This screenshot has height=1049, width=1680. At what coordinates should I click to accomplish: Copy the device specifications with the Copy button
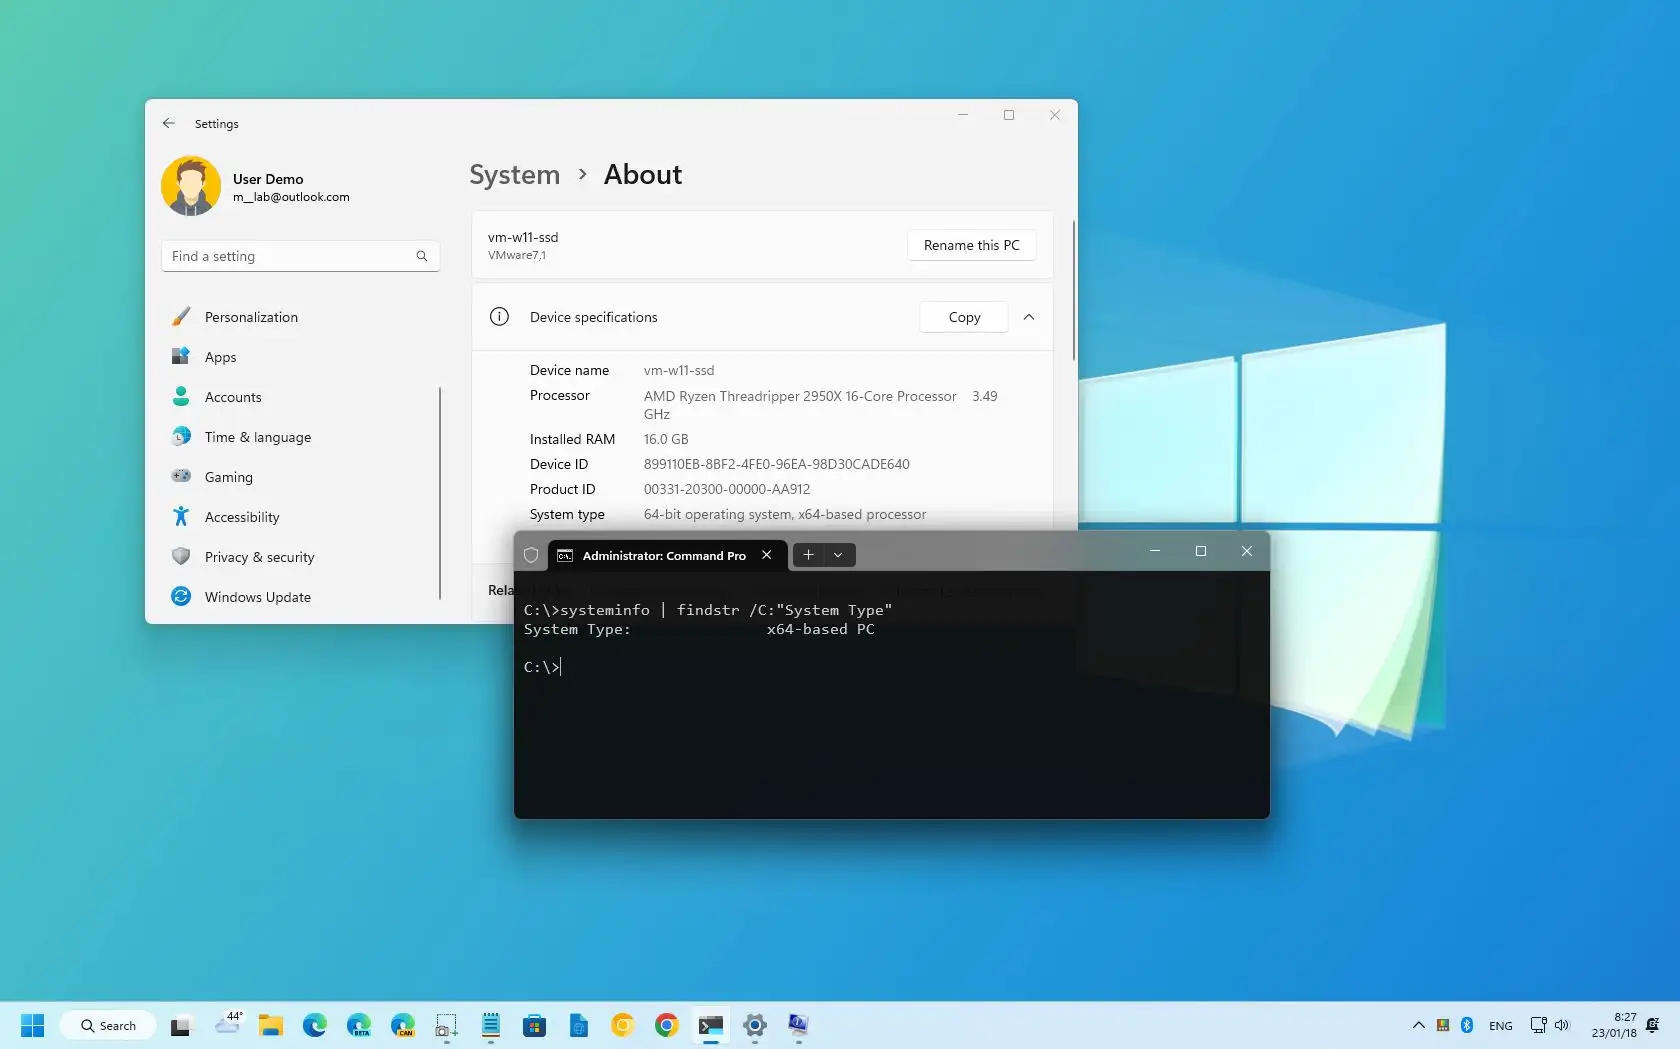click(x=962, y=317)
